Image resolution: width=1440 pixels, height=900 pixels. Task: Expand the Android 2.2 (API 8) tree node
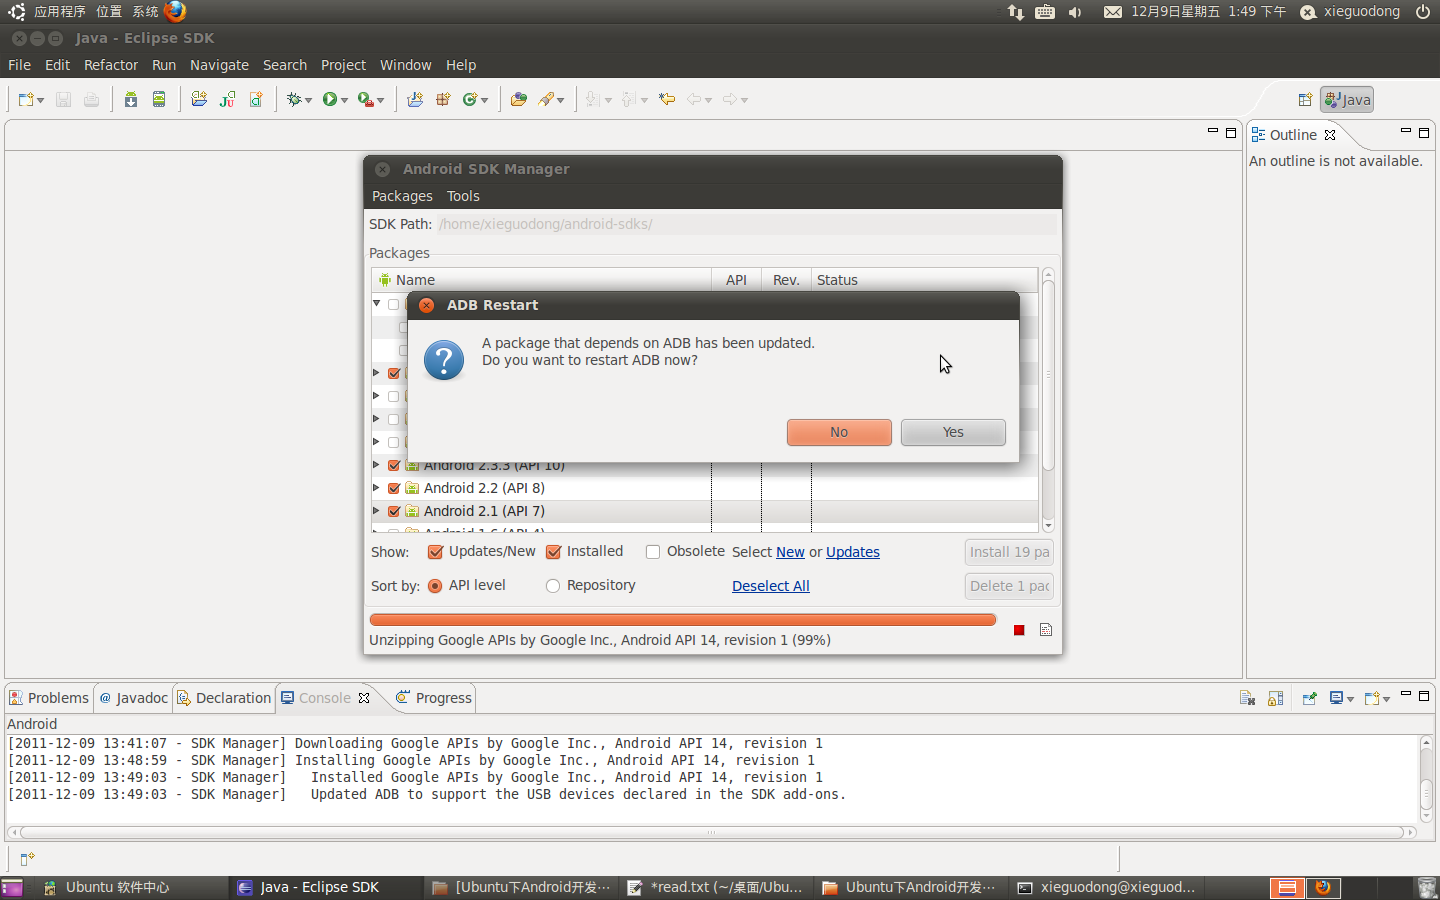click(377, 488)
